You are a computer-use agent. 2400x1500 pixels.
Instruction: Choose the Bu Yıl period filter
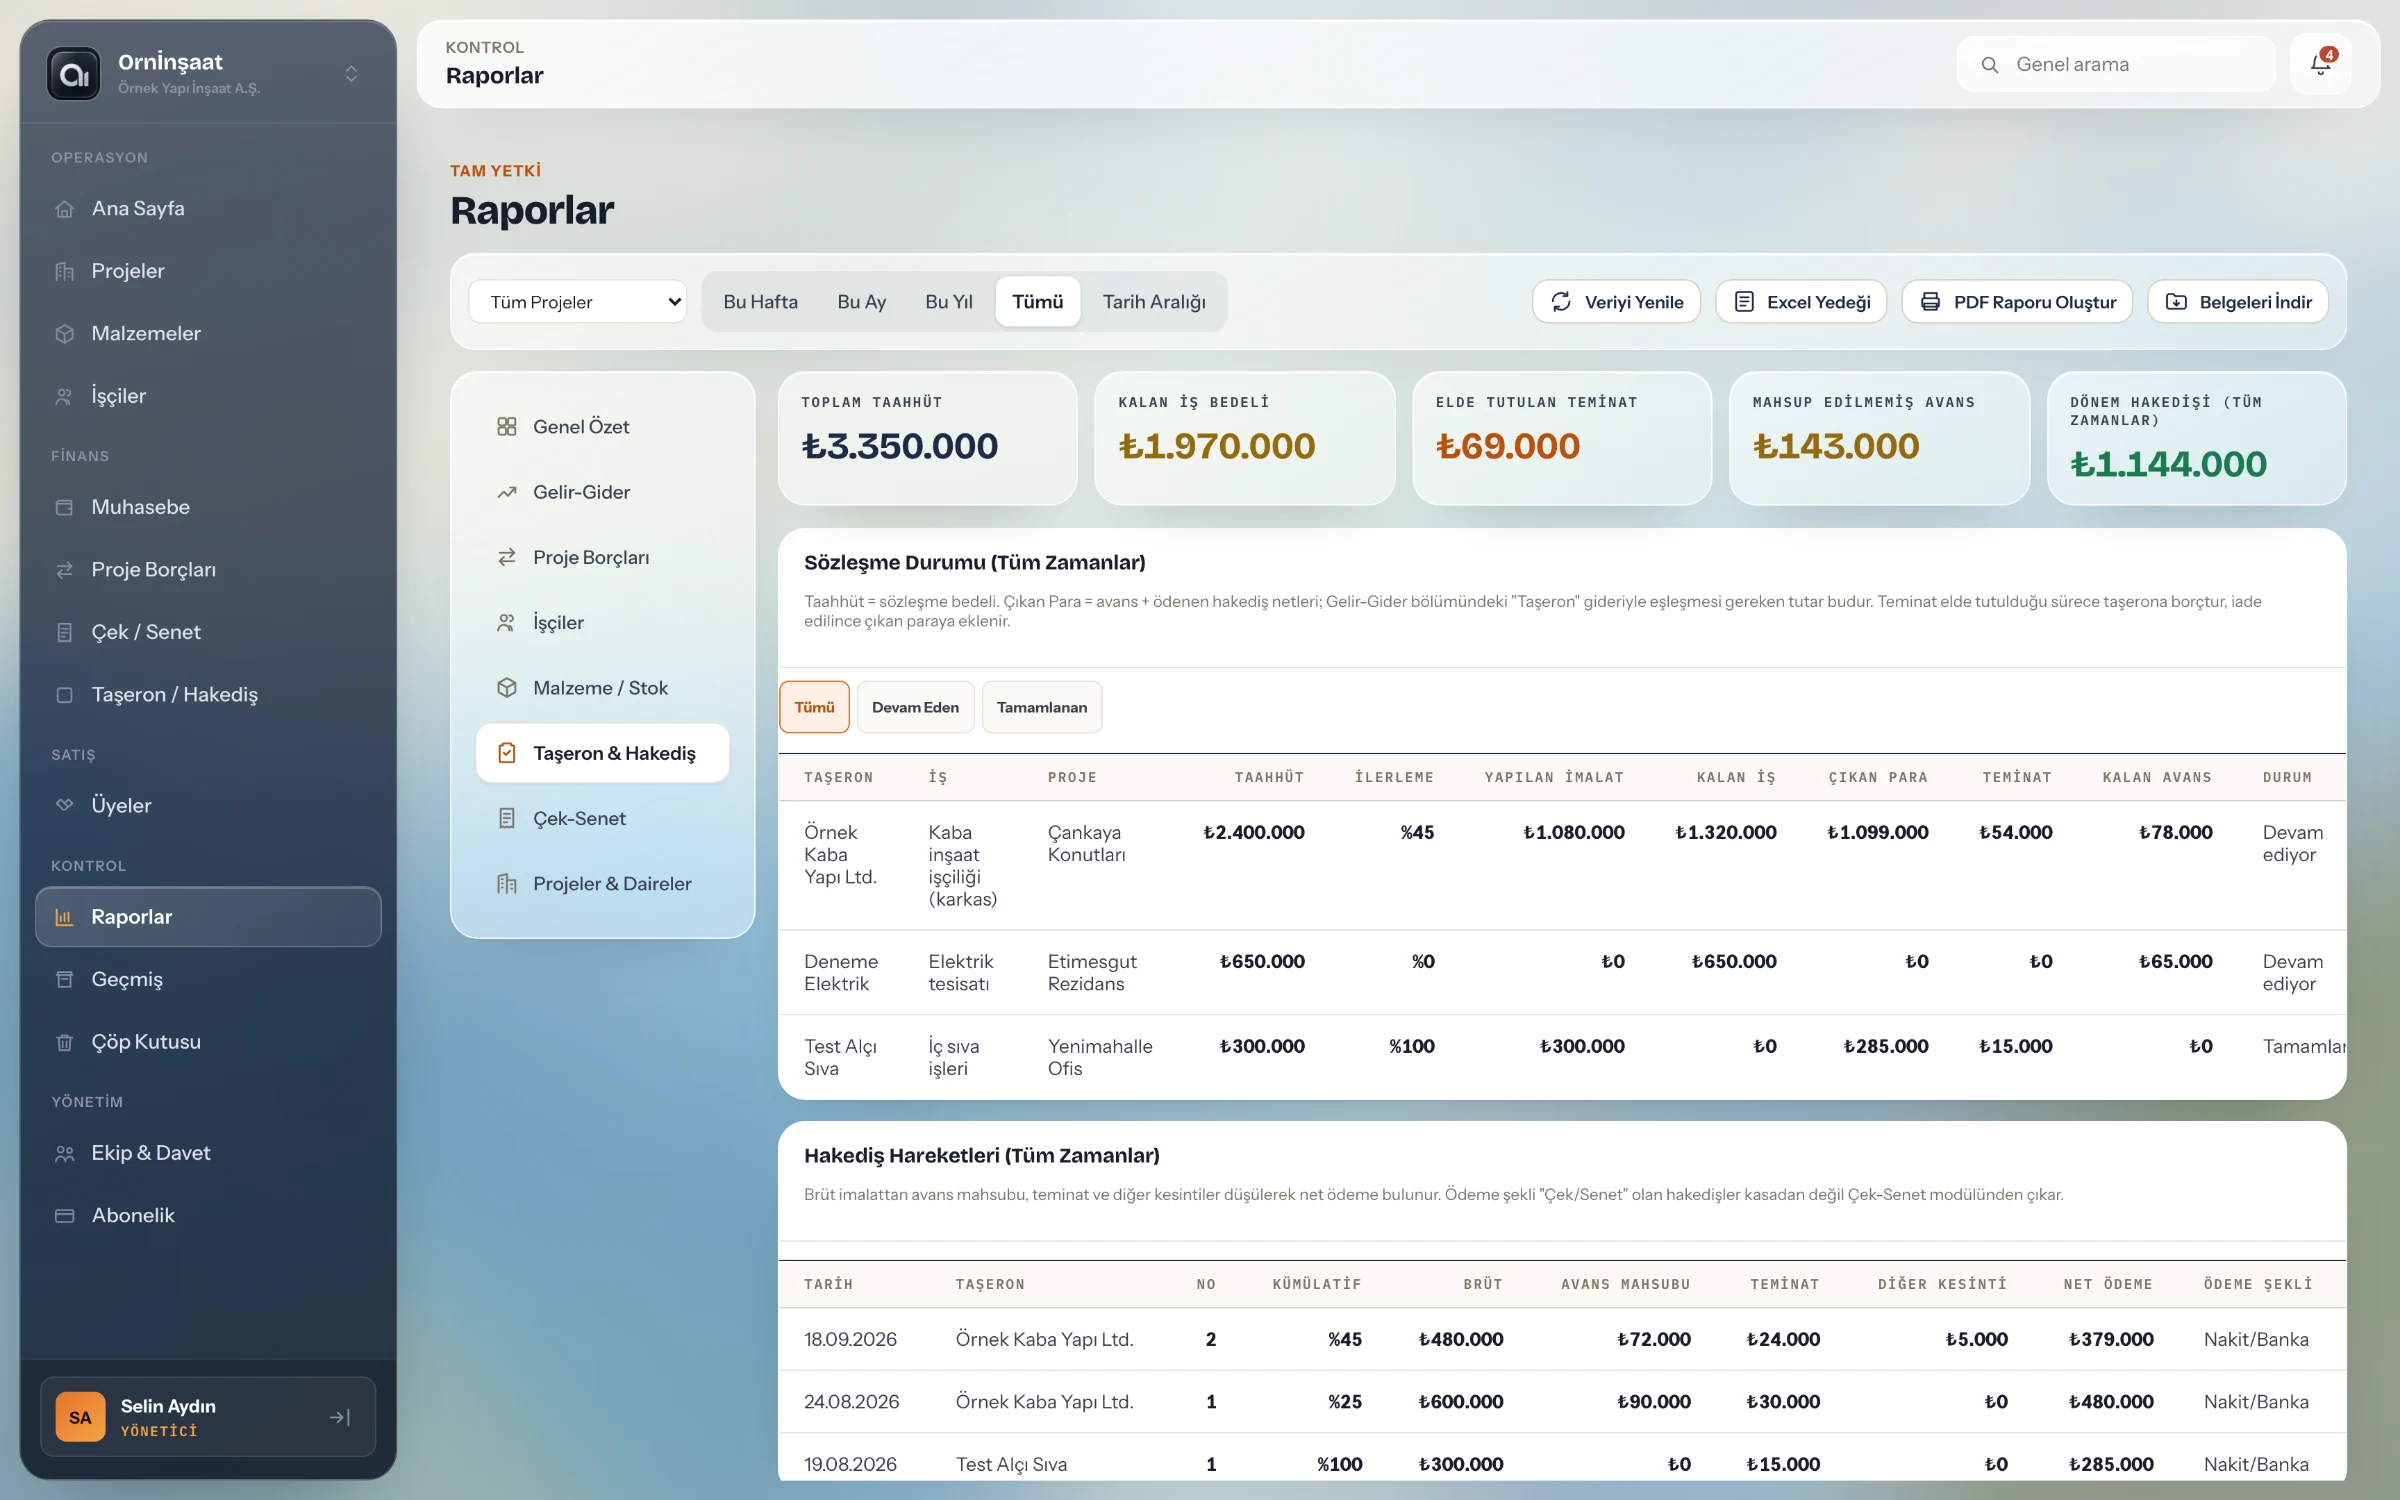948,302
